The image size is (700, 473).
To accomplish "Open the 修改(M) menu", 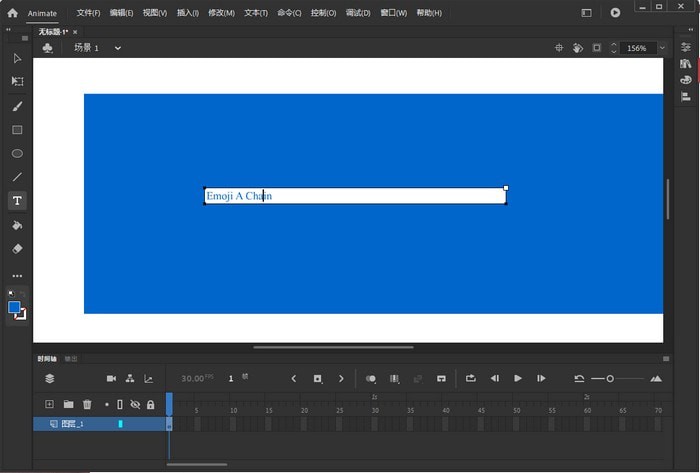I will tap(221, 13).
